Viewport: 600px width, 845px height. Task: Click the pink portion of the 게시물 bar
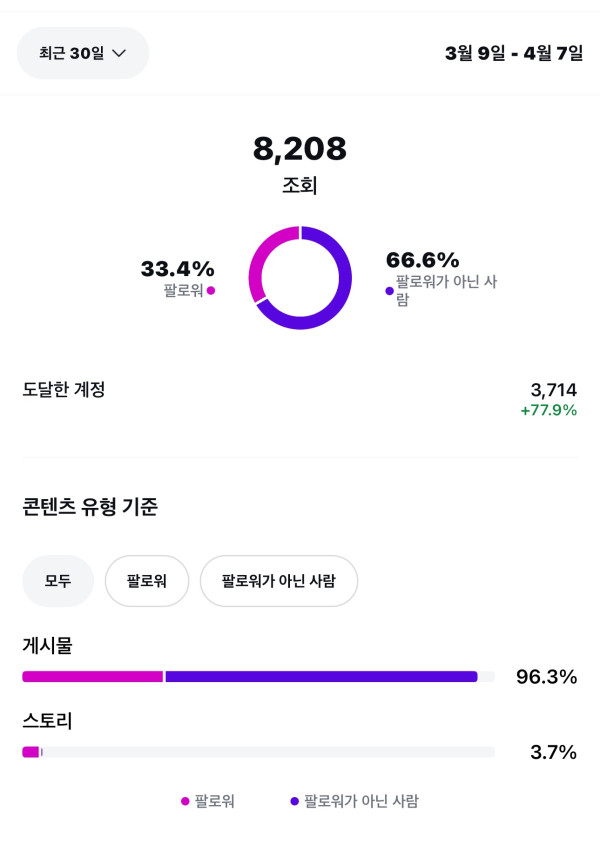coord(92,677)
